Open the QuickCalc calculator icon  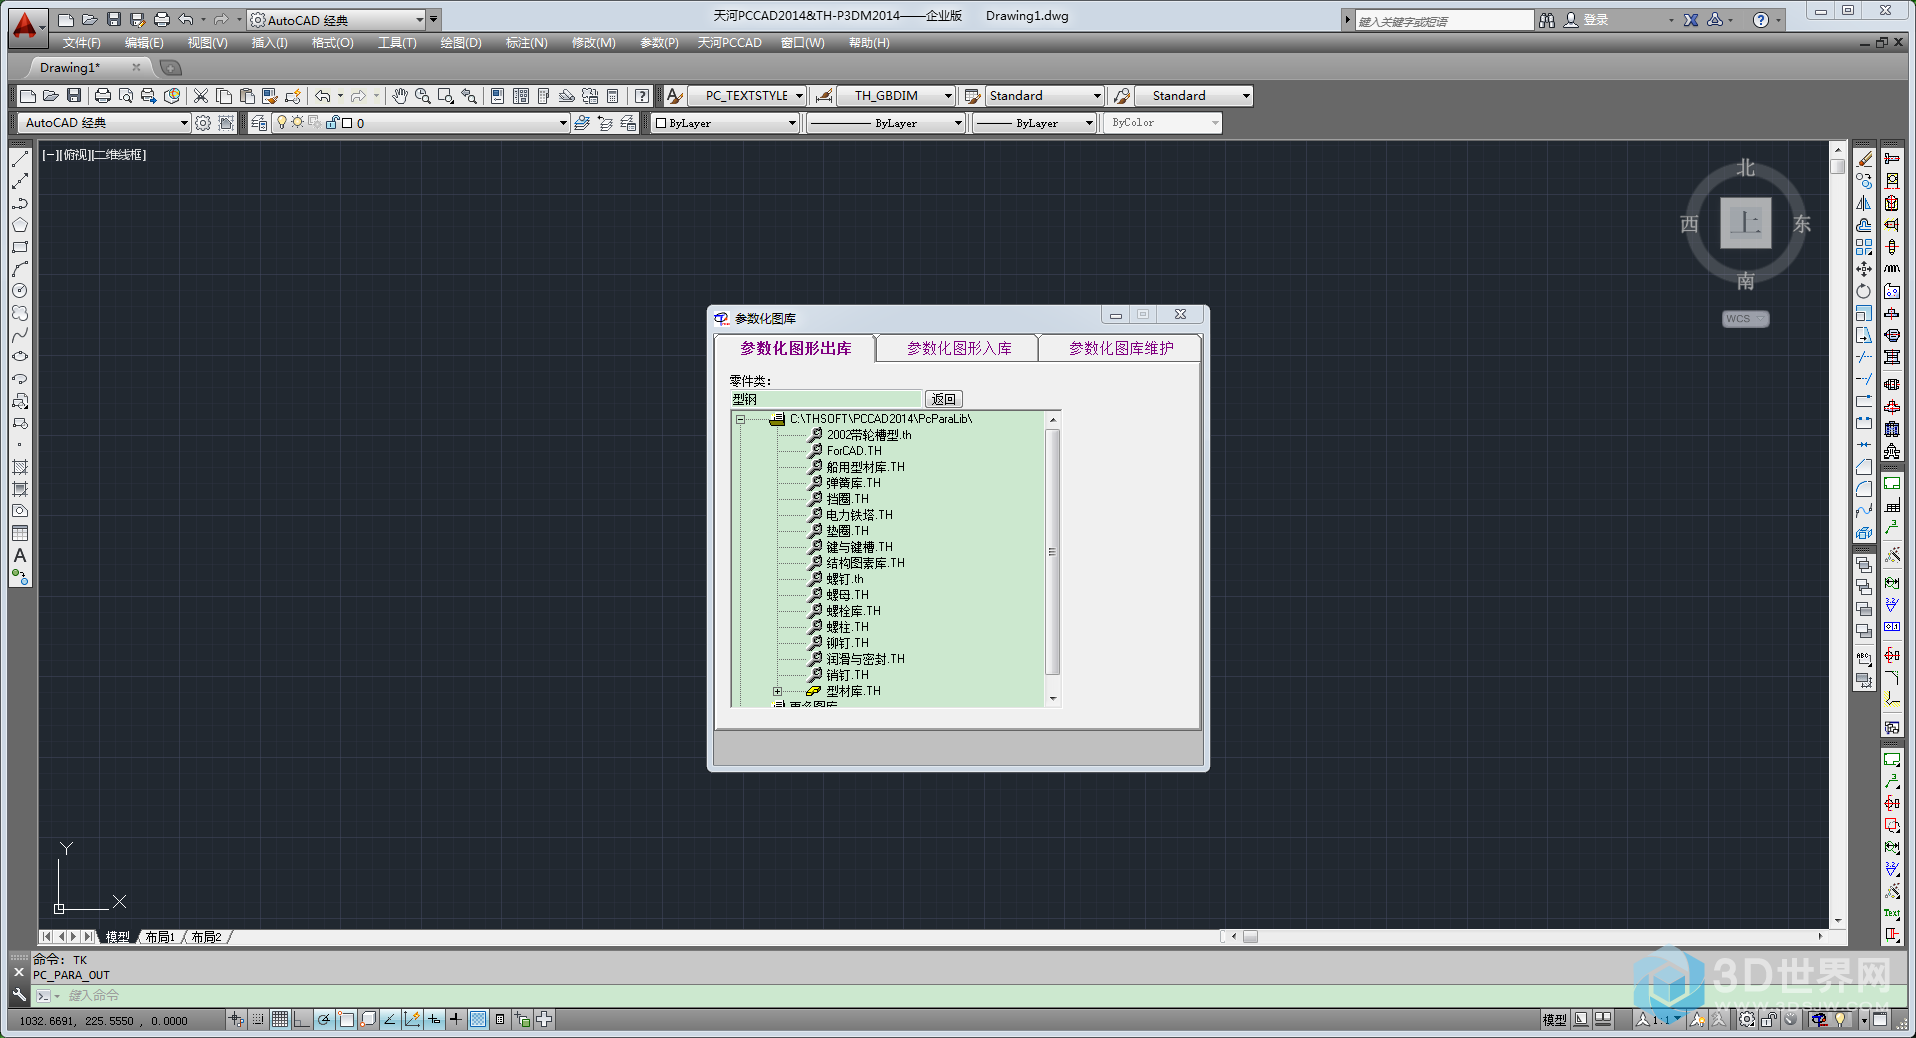613,96
